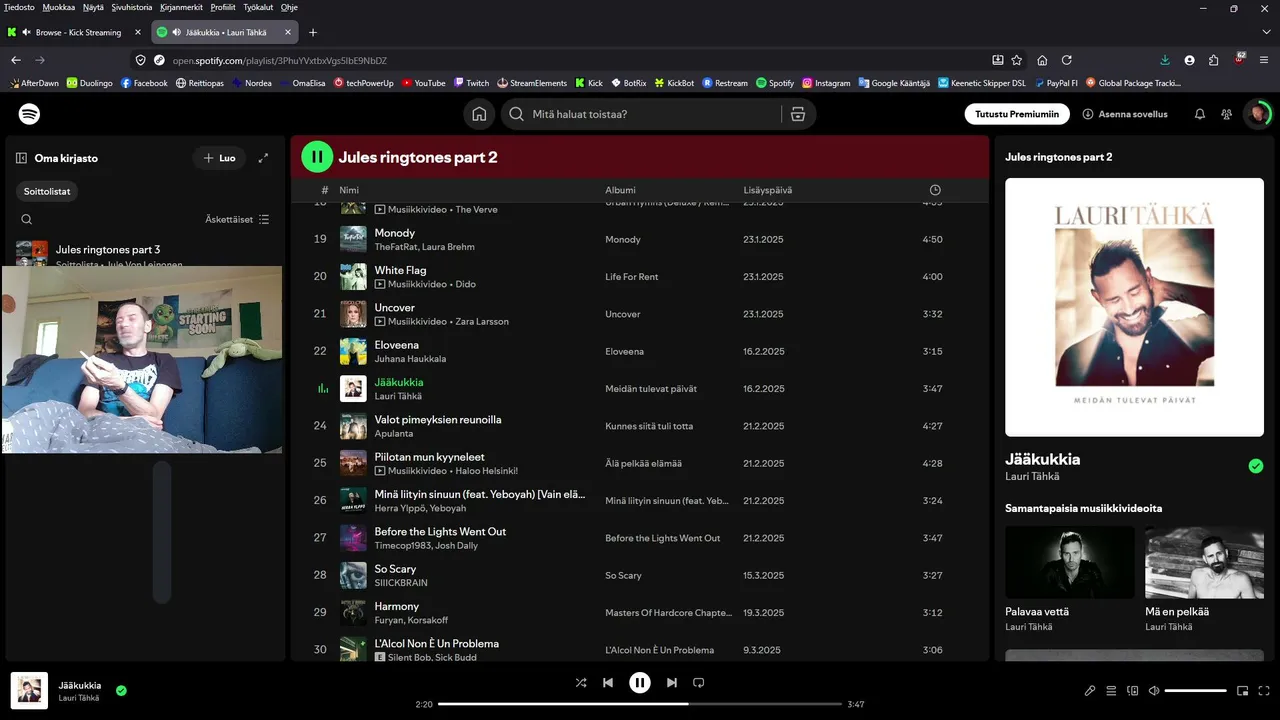Image resolution: width=1280 pixels, height=720 pixels.
Task: Open the Eloveena album link
Action: [624, 352]
